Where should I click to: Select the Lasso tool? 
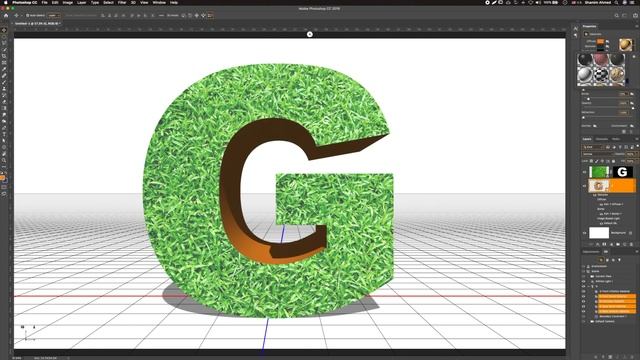[4, 43]
